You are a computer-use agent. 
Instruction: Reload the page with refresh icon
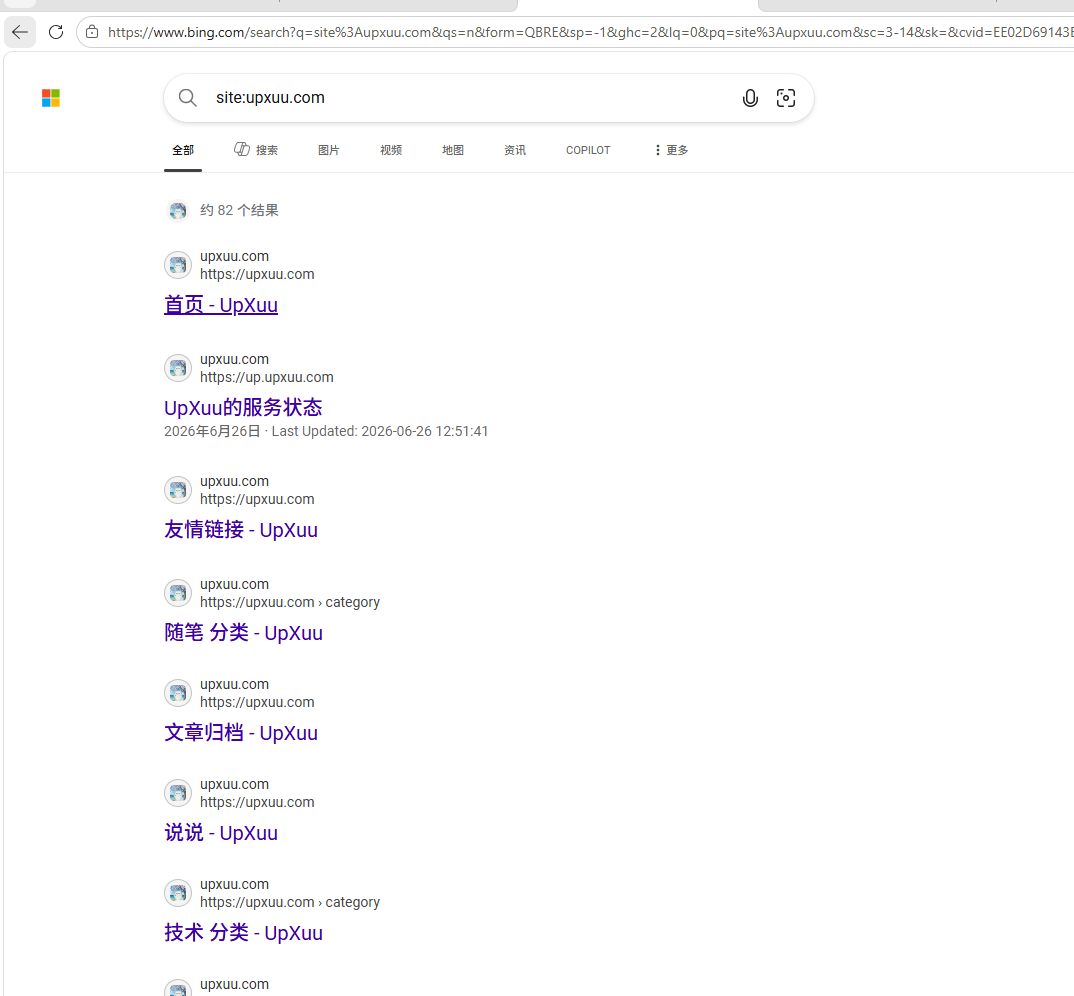click(56, 32)
